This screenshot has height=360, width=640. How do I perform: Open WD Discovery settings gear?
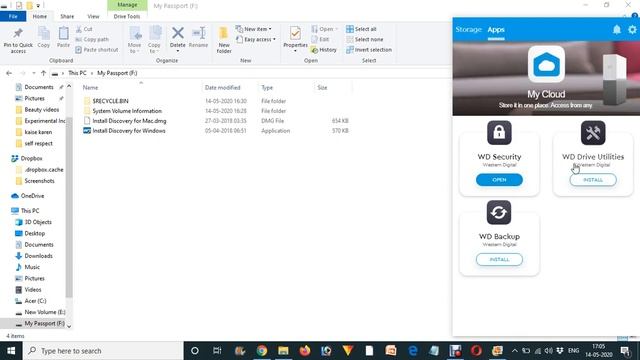point(632,29)
